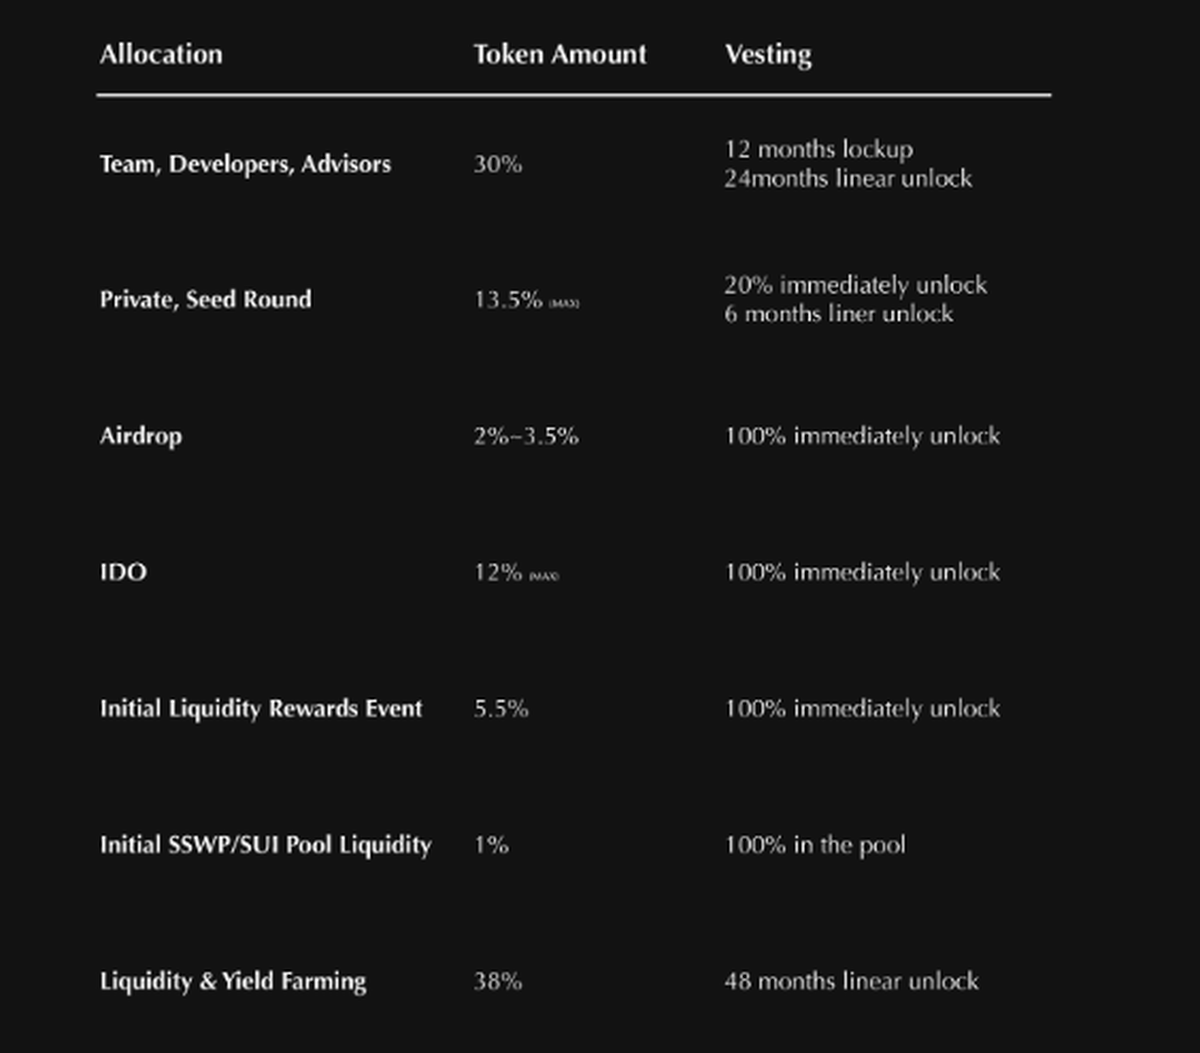Select Liquidity & Yield Farming label
Screen dimensions: 1200x1053
233,981
